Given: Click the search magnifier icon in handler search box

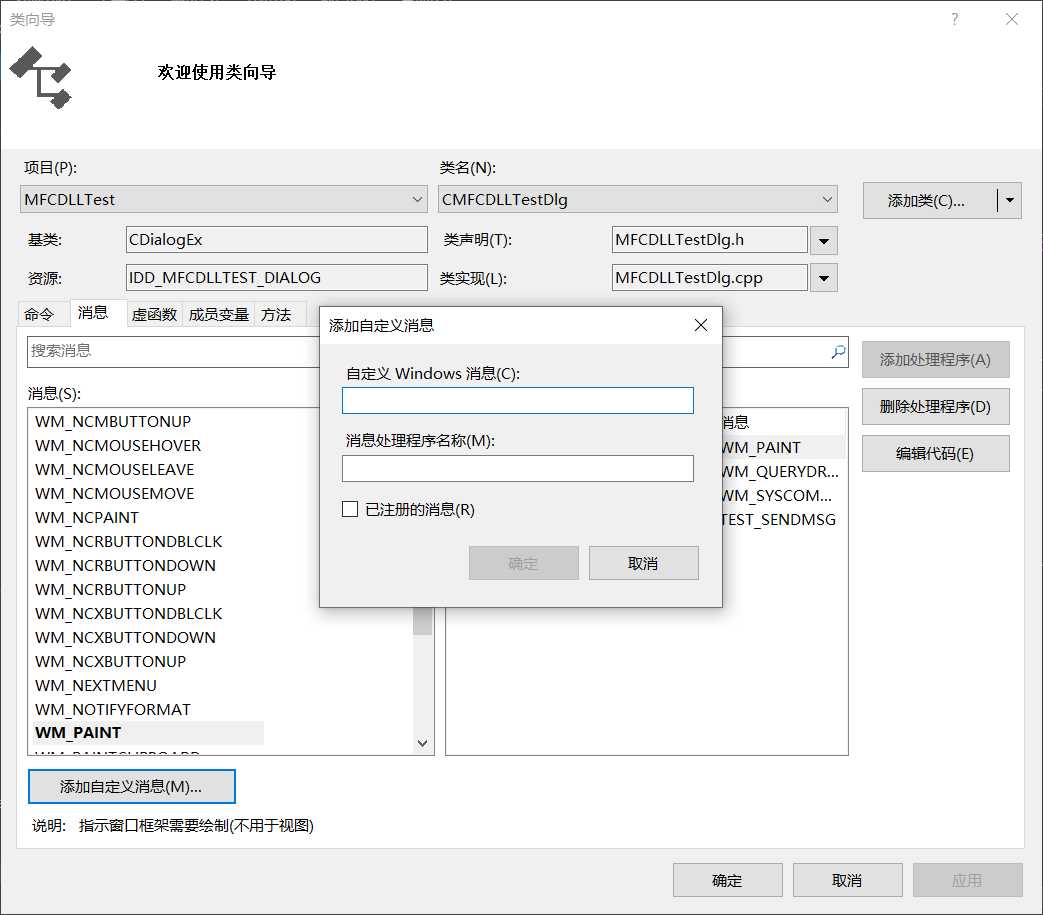Looking at the screenshot, I should (x=838, y=352).
